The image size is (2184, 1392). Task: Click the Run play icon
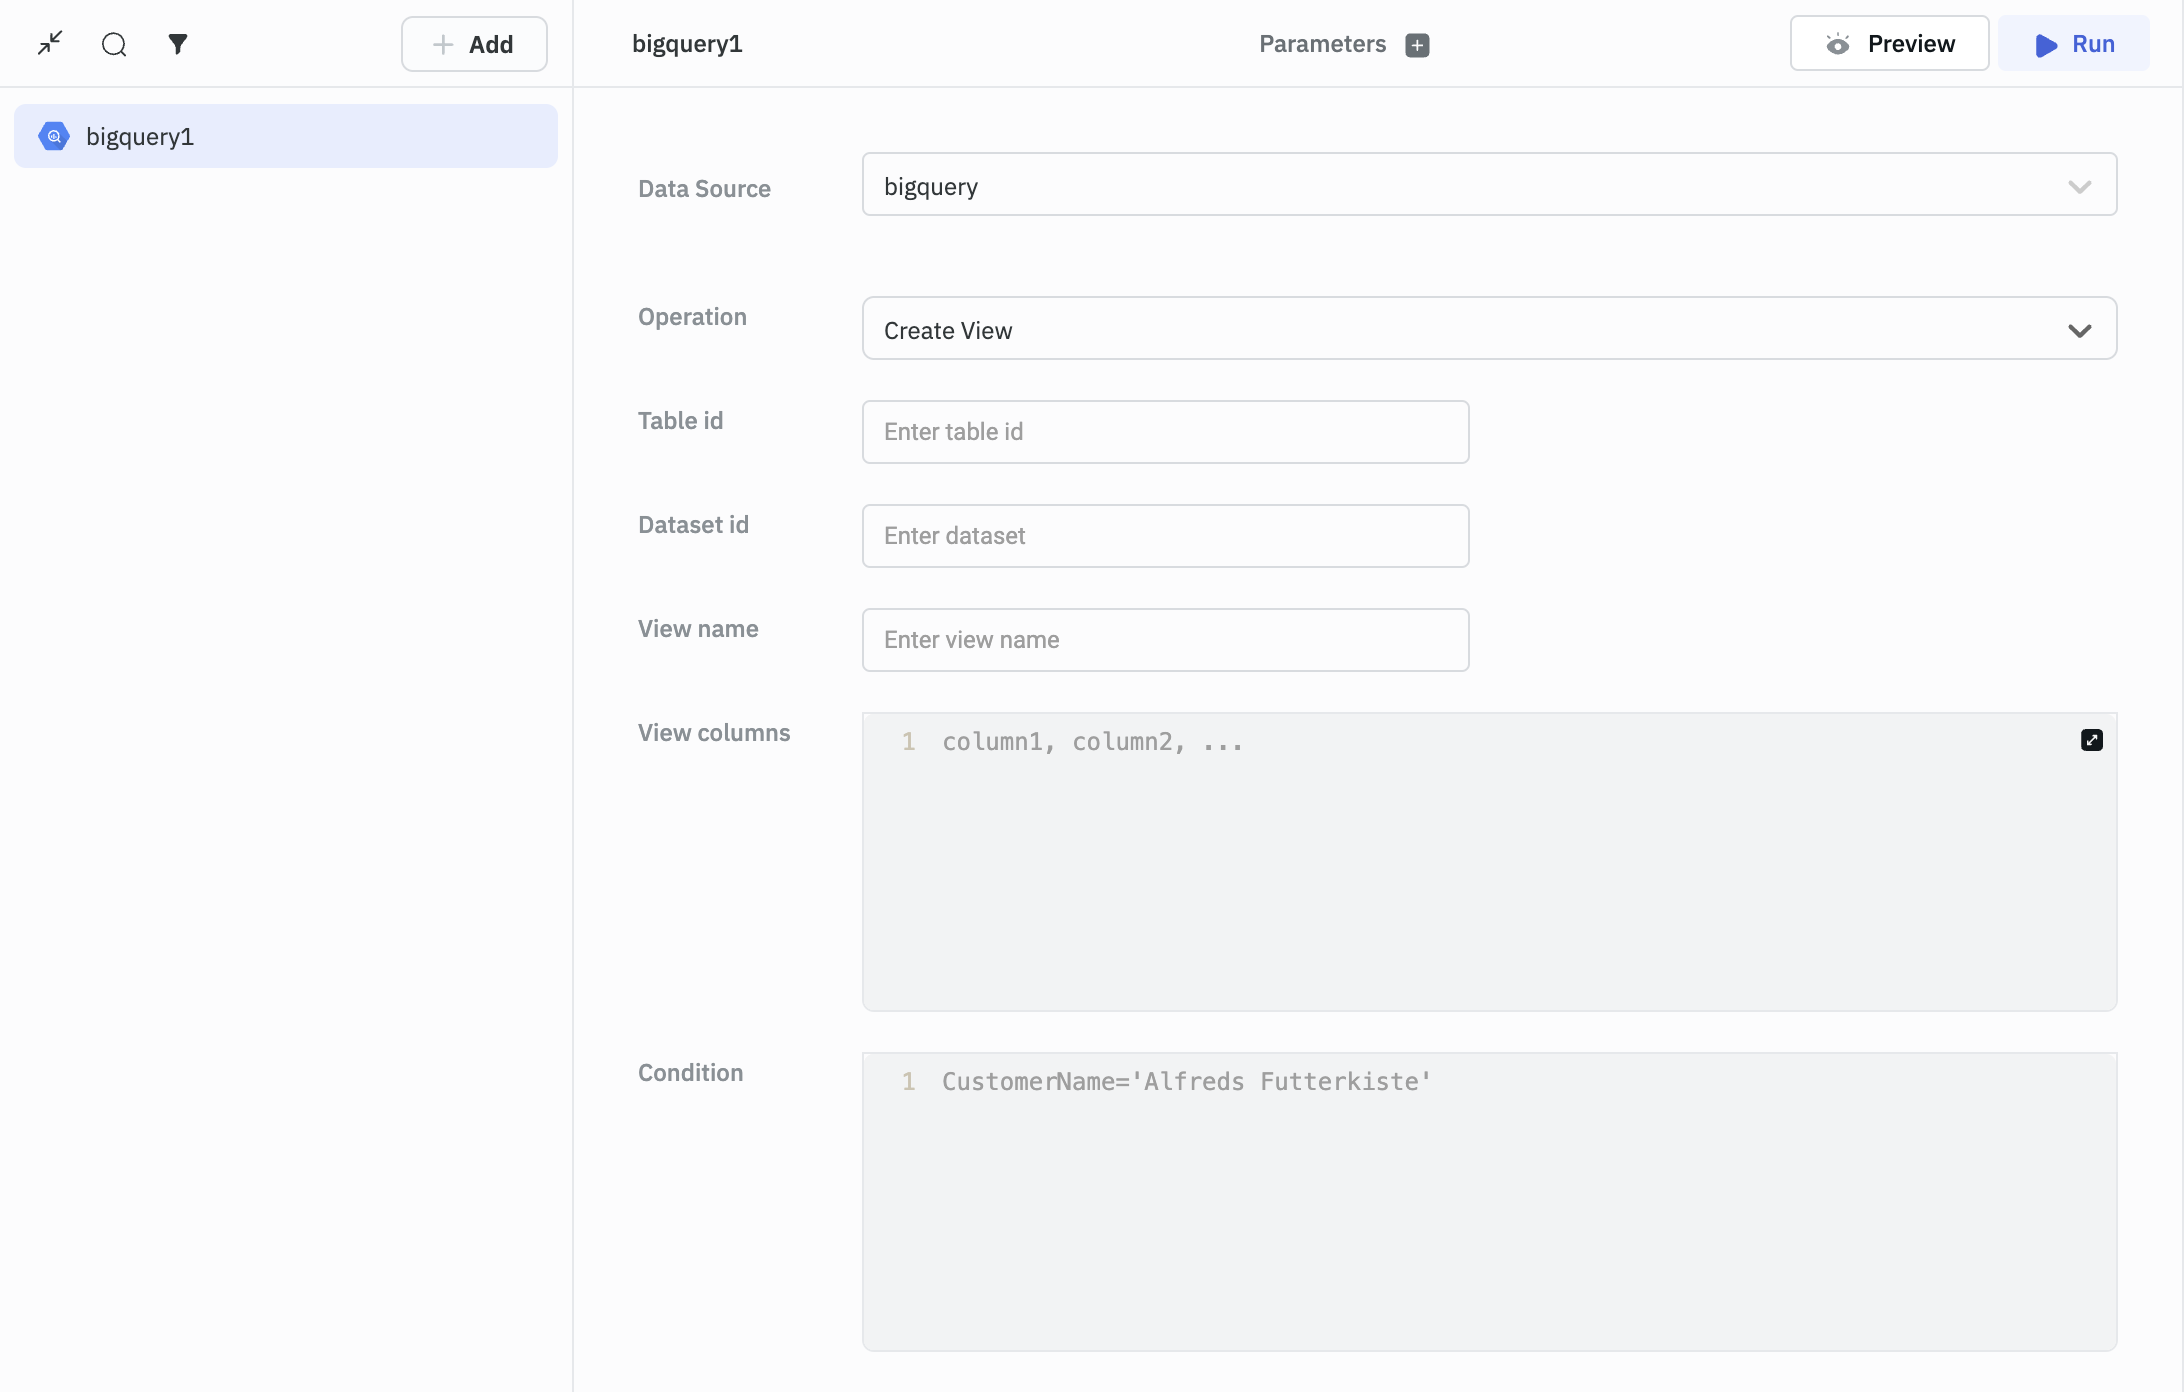click(x=2046, y=45)
